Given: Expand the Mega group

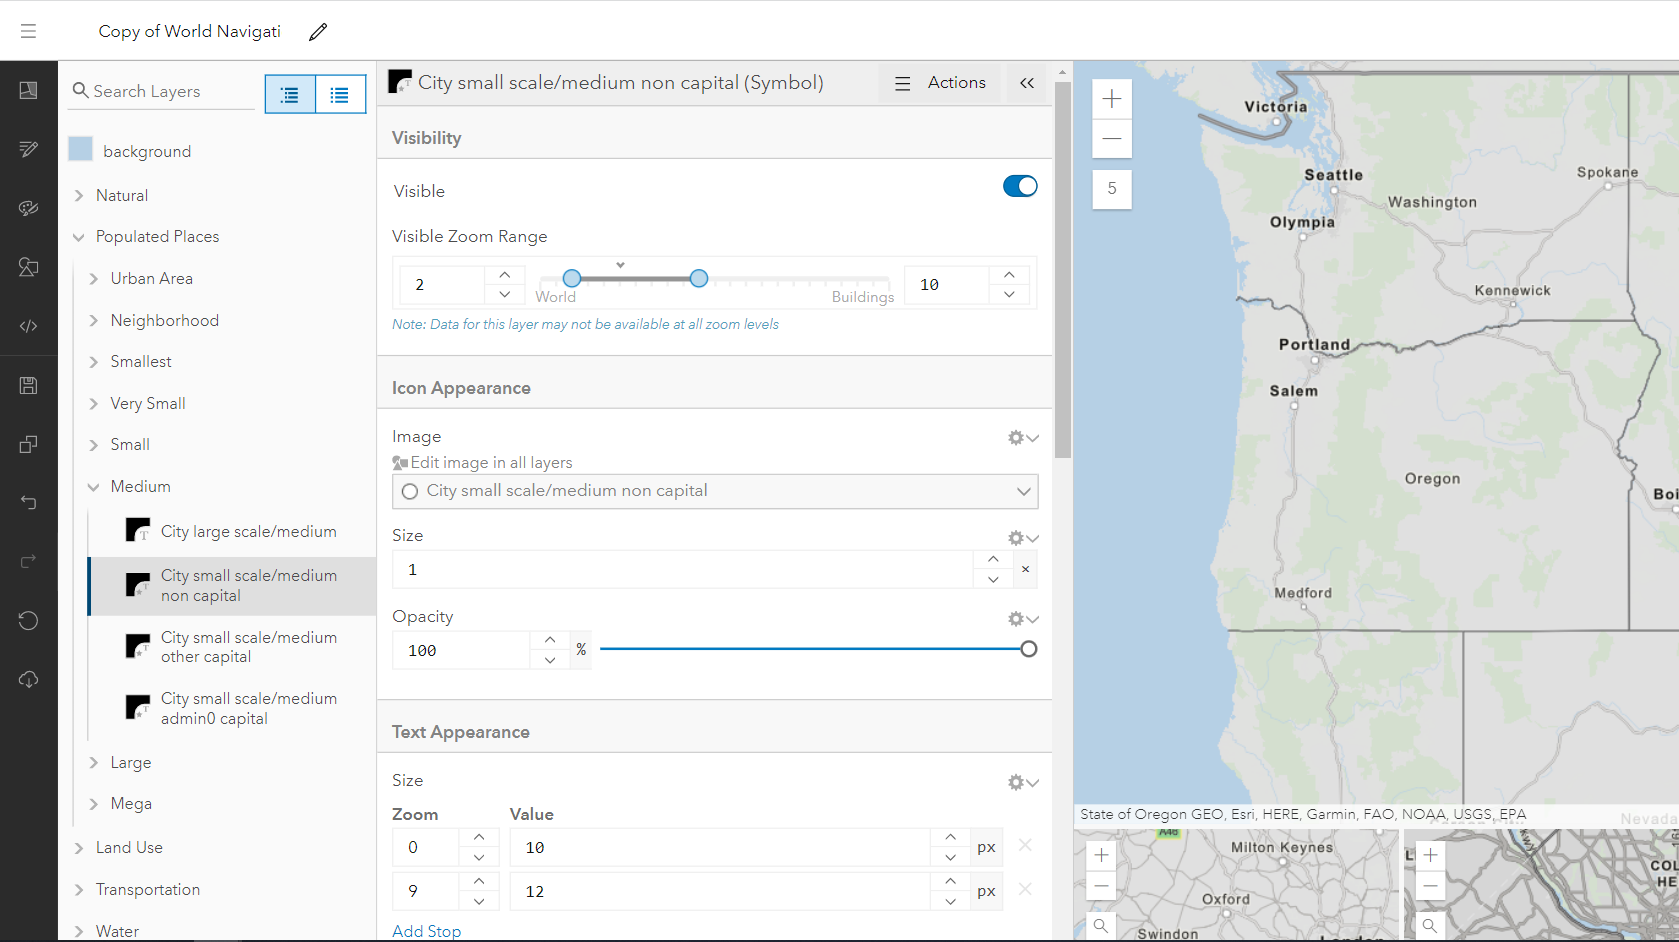Looking at the screenshot, I should click(94, 804).
